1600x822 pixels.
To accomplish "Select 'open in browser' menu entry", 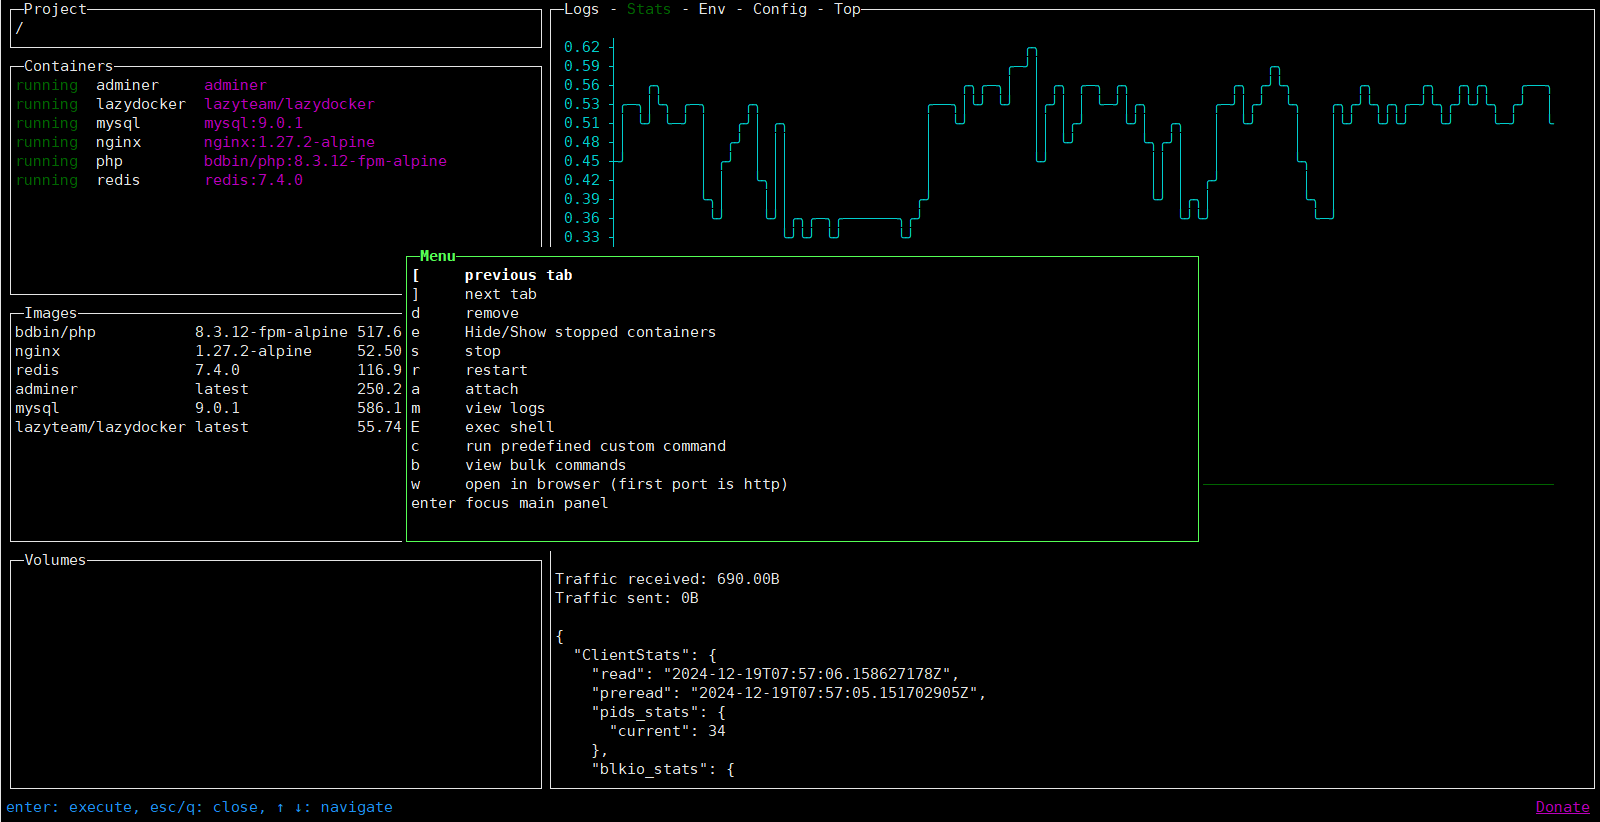I will pyautogui.click(x=802, y=484).
